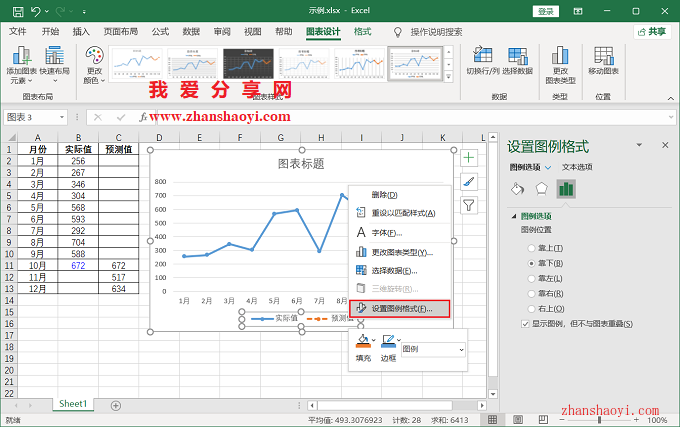Open the Name Box dropdown arrow

pyautogui.click(x=62, y=117)
